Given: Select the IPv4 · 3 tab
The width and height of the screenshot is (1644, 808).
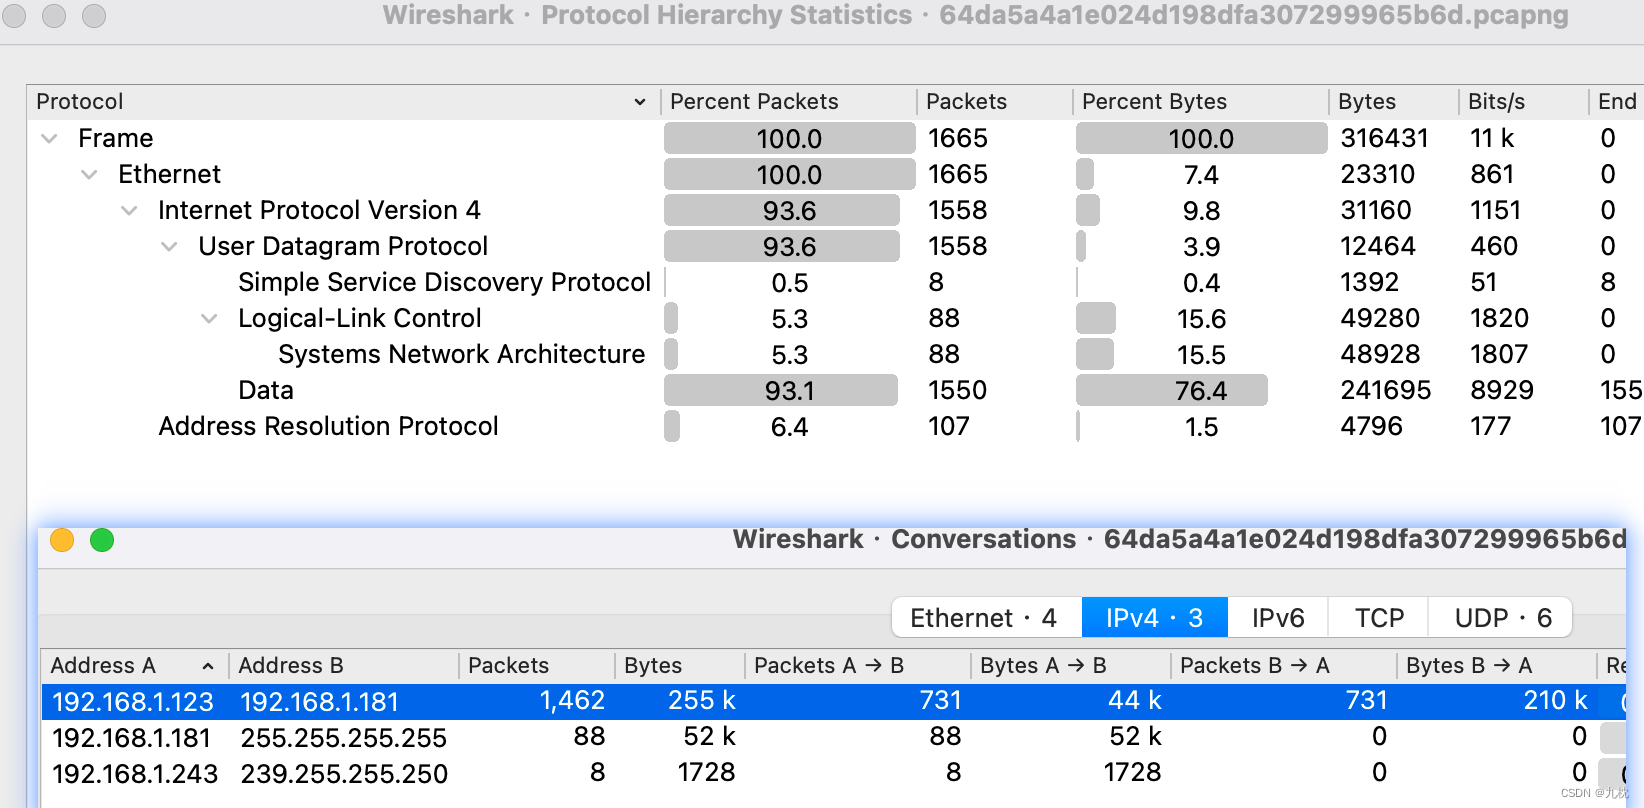Looking at the screenshot, I should [1154, 618].
